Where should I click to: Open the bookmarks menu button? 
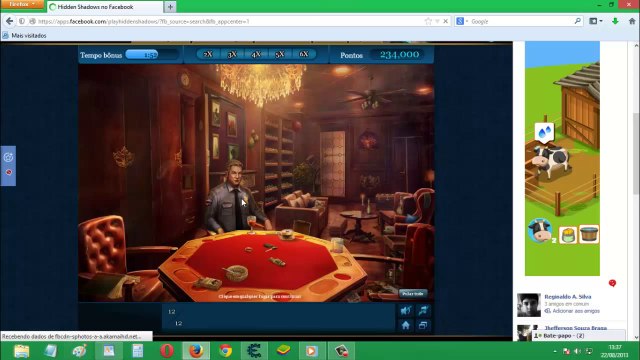pos(596,21)
